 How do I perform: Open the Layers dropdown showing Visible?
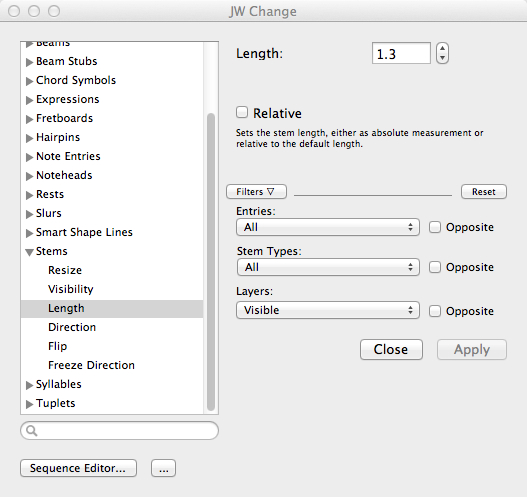pos(328,310)
